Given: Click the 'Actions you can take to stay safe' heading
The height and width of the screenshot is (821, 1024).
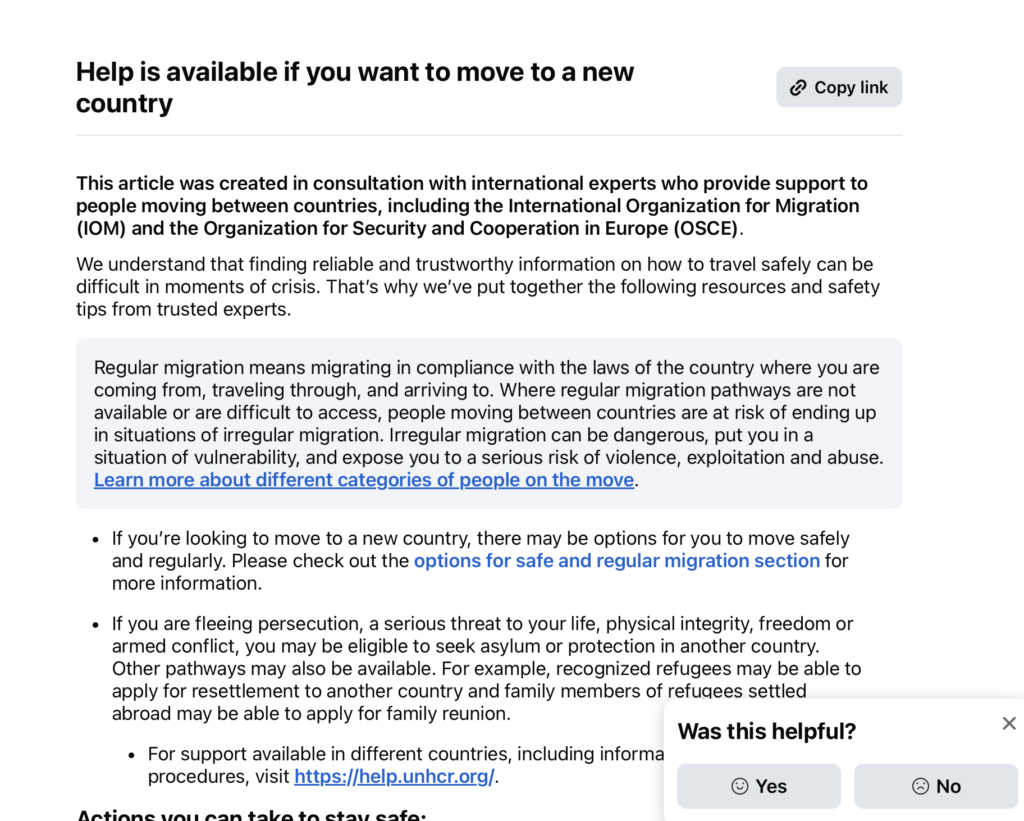Looking at the screenshot, I should [x=251, y=813].
